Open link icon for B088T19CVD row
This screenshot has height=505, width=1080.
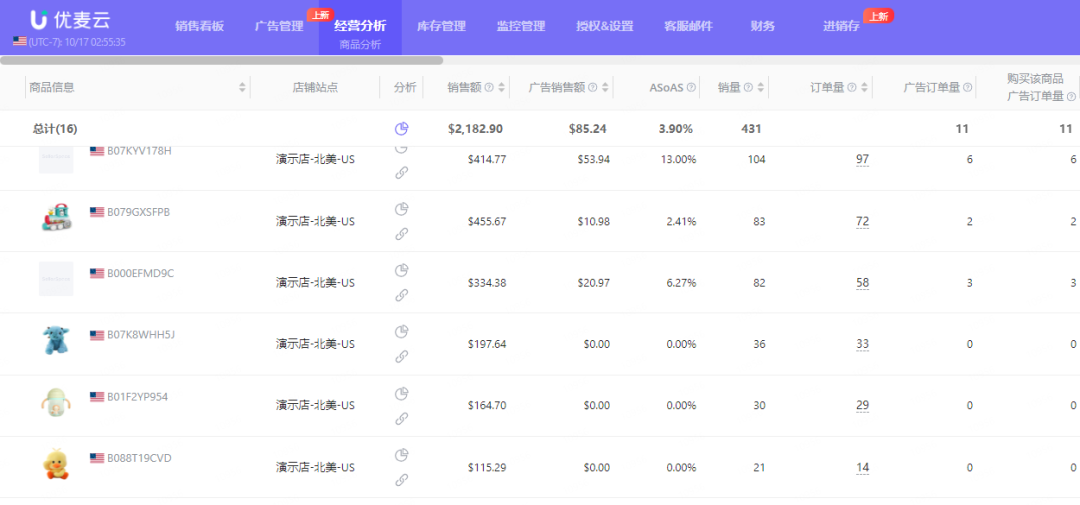(x=402, y=480)
